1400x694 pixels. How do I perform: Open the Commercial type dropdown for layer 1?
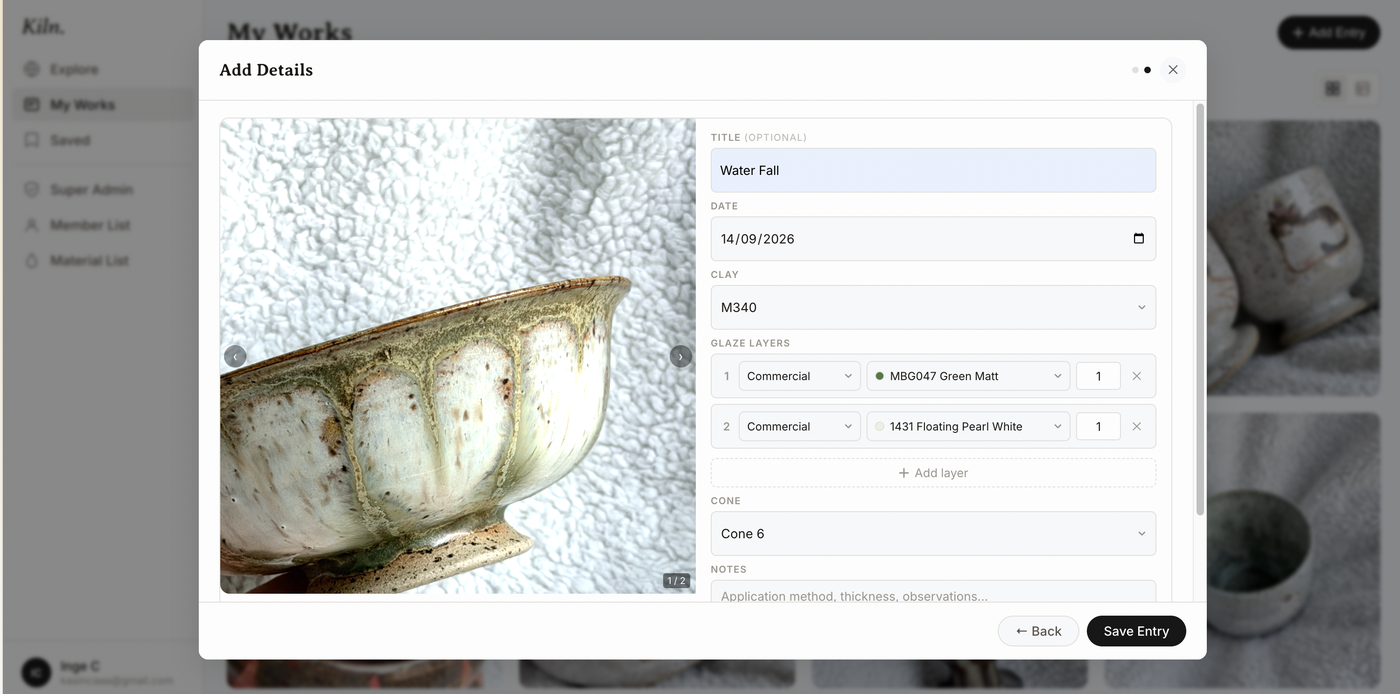(799, 376)
